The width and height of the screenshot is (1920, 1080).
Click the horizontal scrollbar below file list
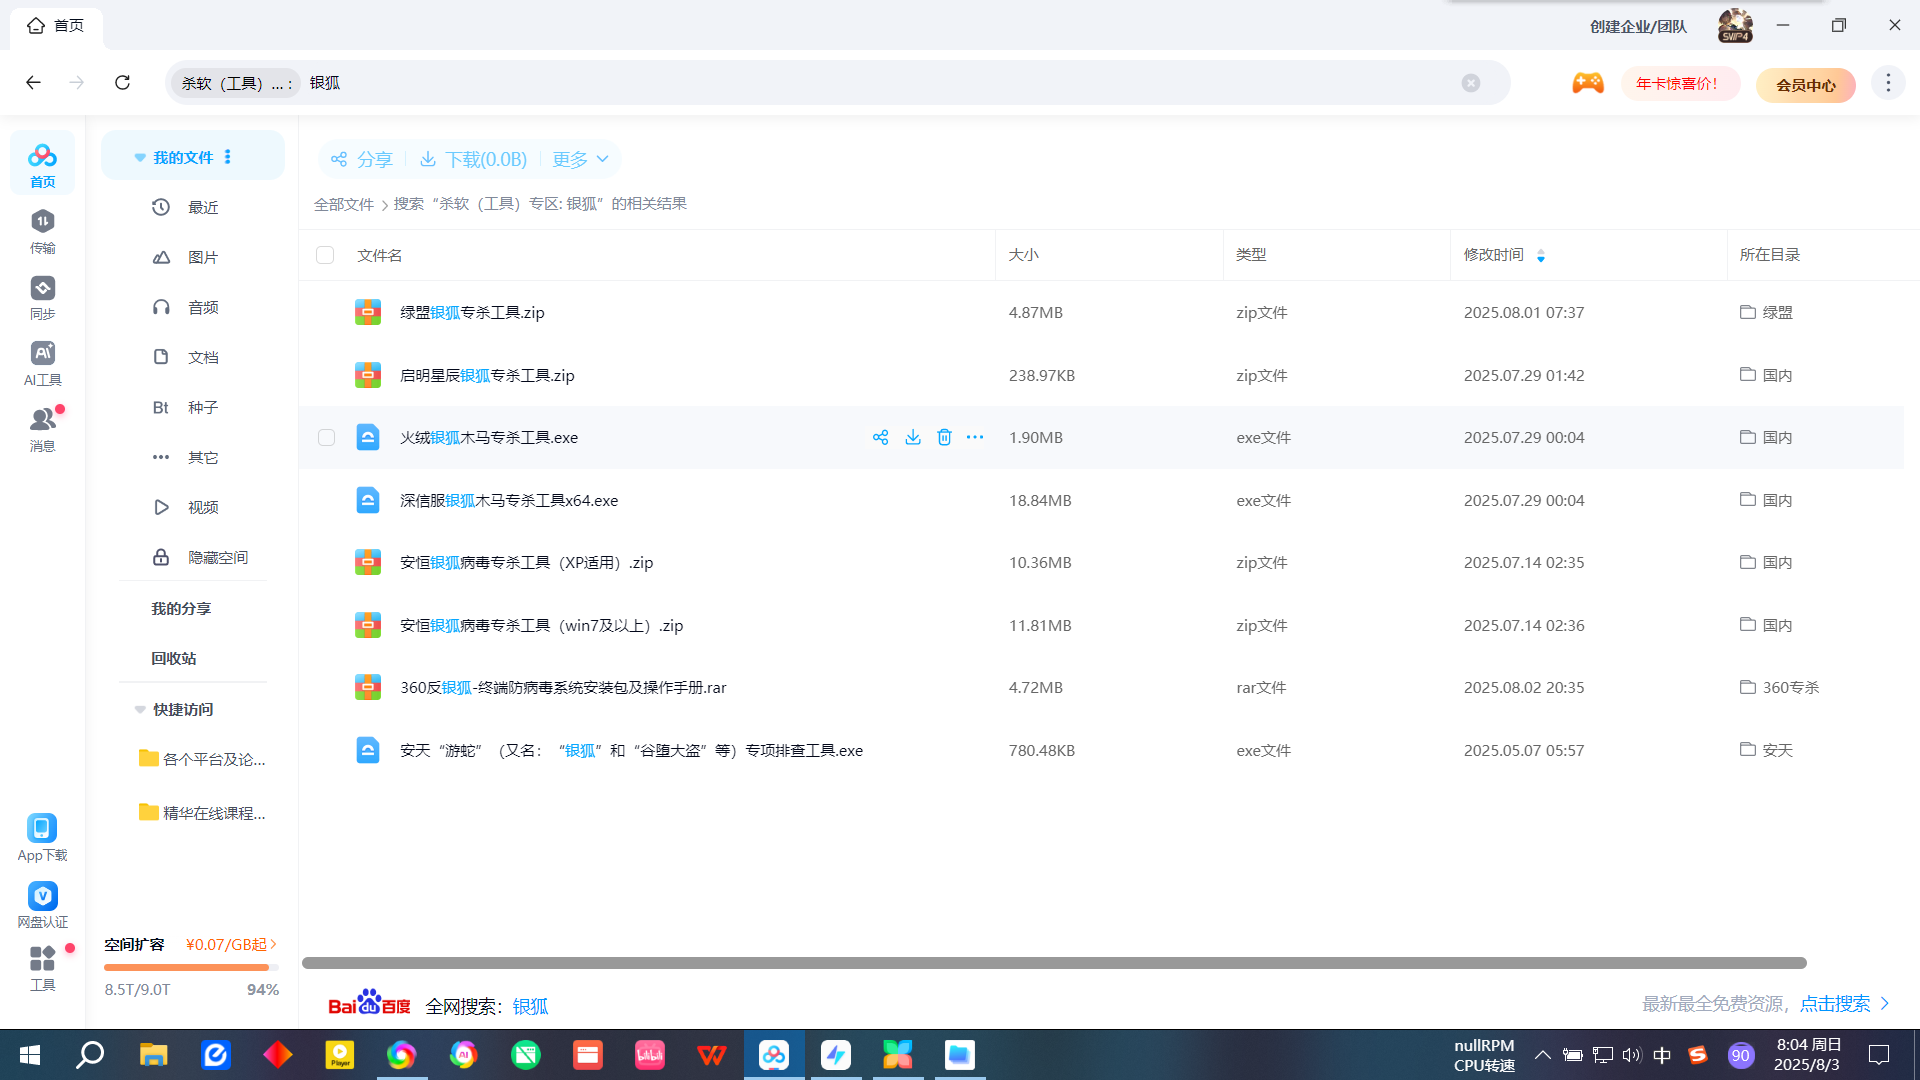(1053, 963)
